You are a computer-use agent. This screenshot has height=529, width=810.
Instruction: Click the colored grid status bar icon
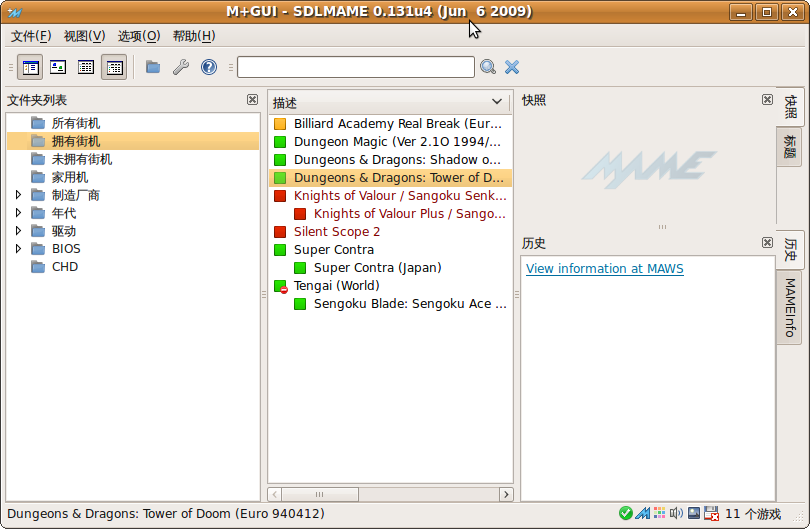(x=659, y=513)
